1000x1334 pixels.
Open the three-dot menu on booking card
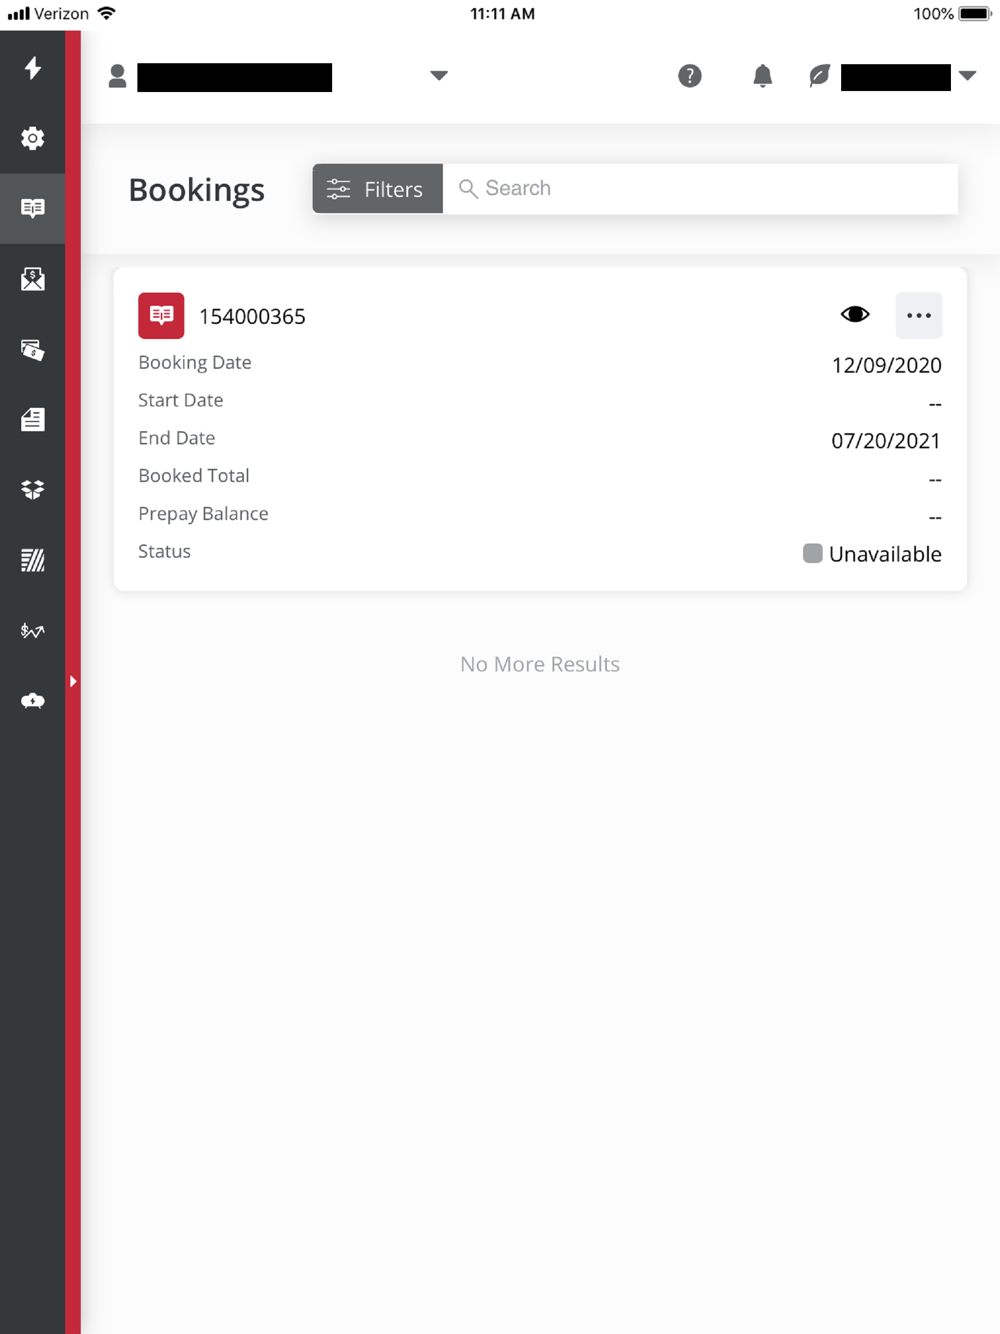tap(919, 315)
